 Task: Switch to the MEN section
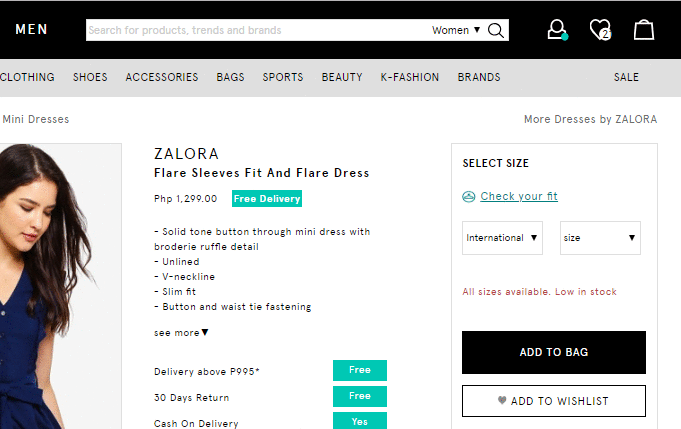[x=31, y=29]
